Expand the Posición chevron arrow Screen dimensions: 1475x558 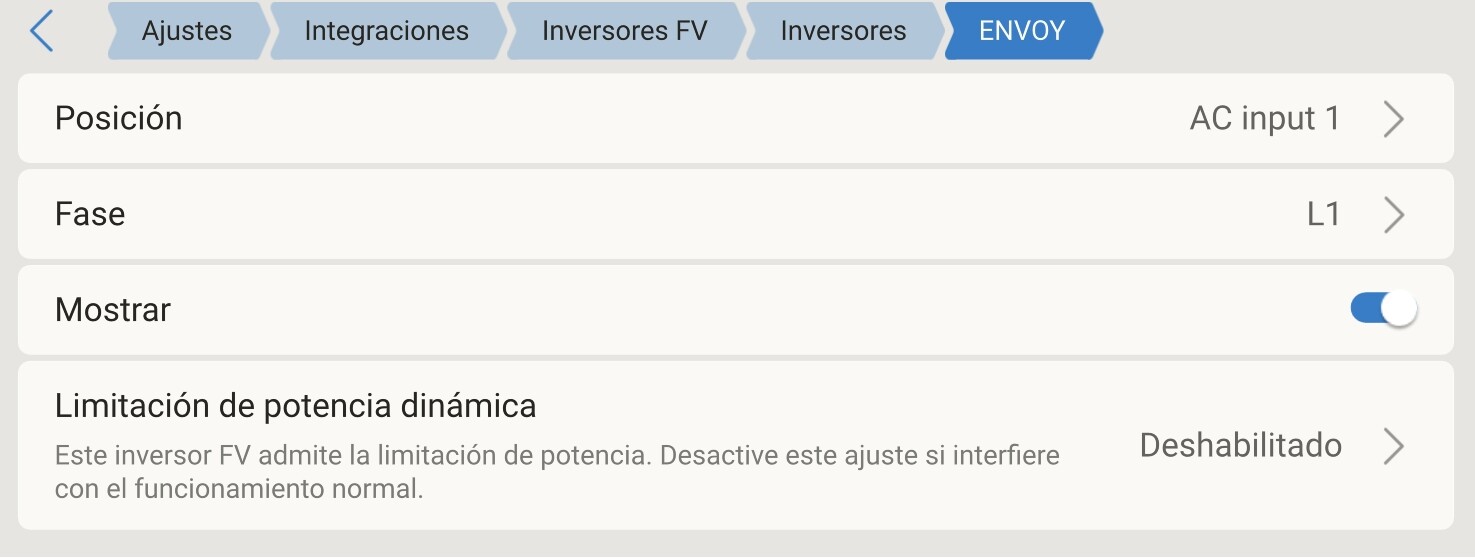pyautogui.click(x=1394, y=119)
